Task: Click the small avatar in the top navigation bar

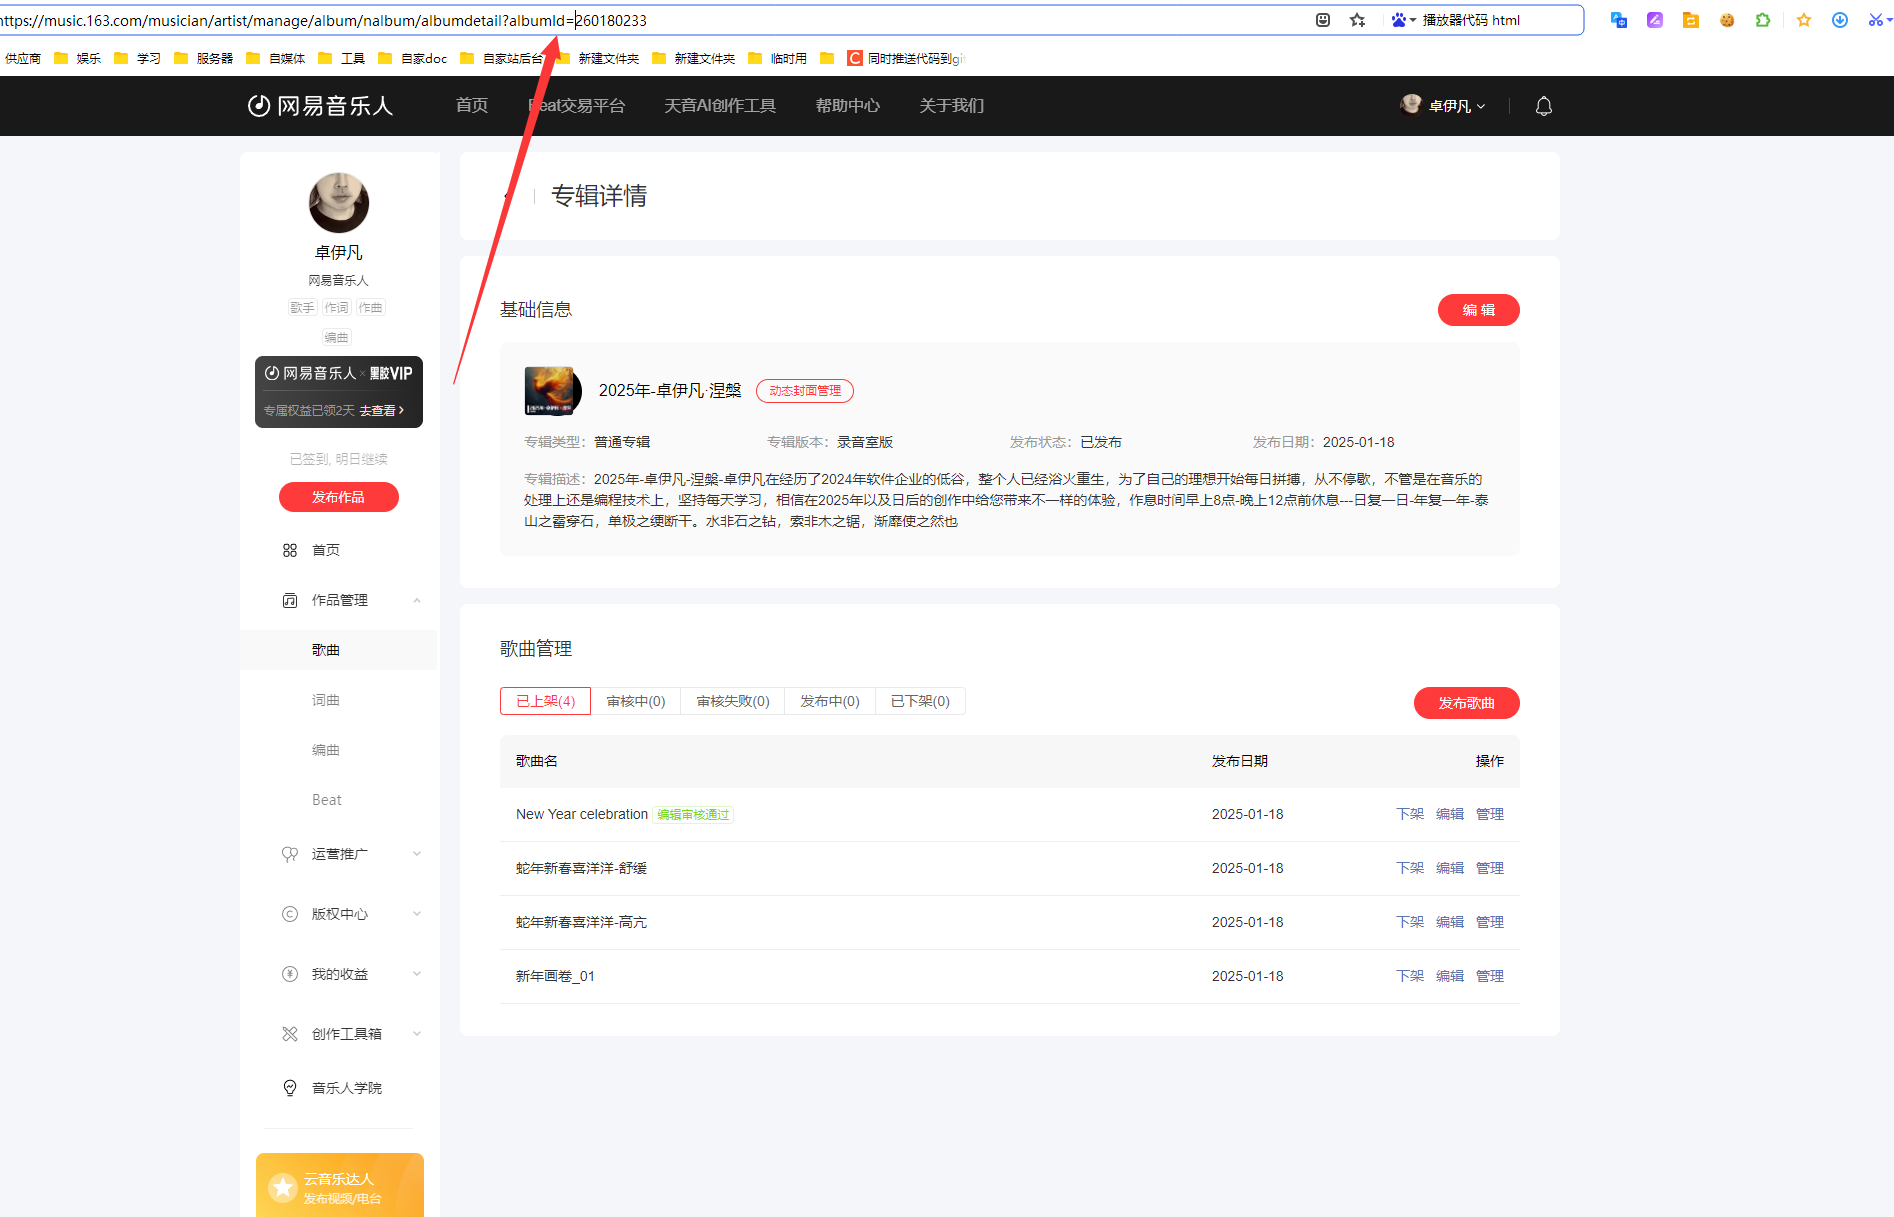Action: click(x=1411, y=105)
